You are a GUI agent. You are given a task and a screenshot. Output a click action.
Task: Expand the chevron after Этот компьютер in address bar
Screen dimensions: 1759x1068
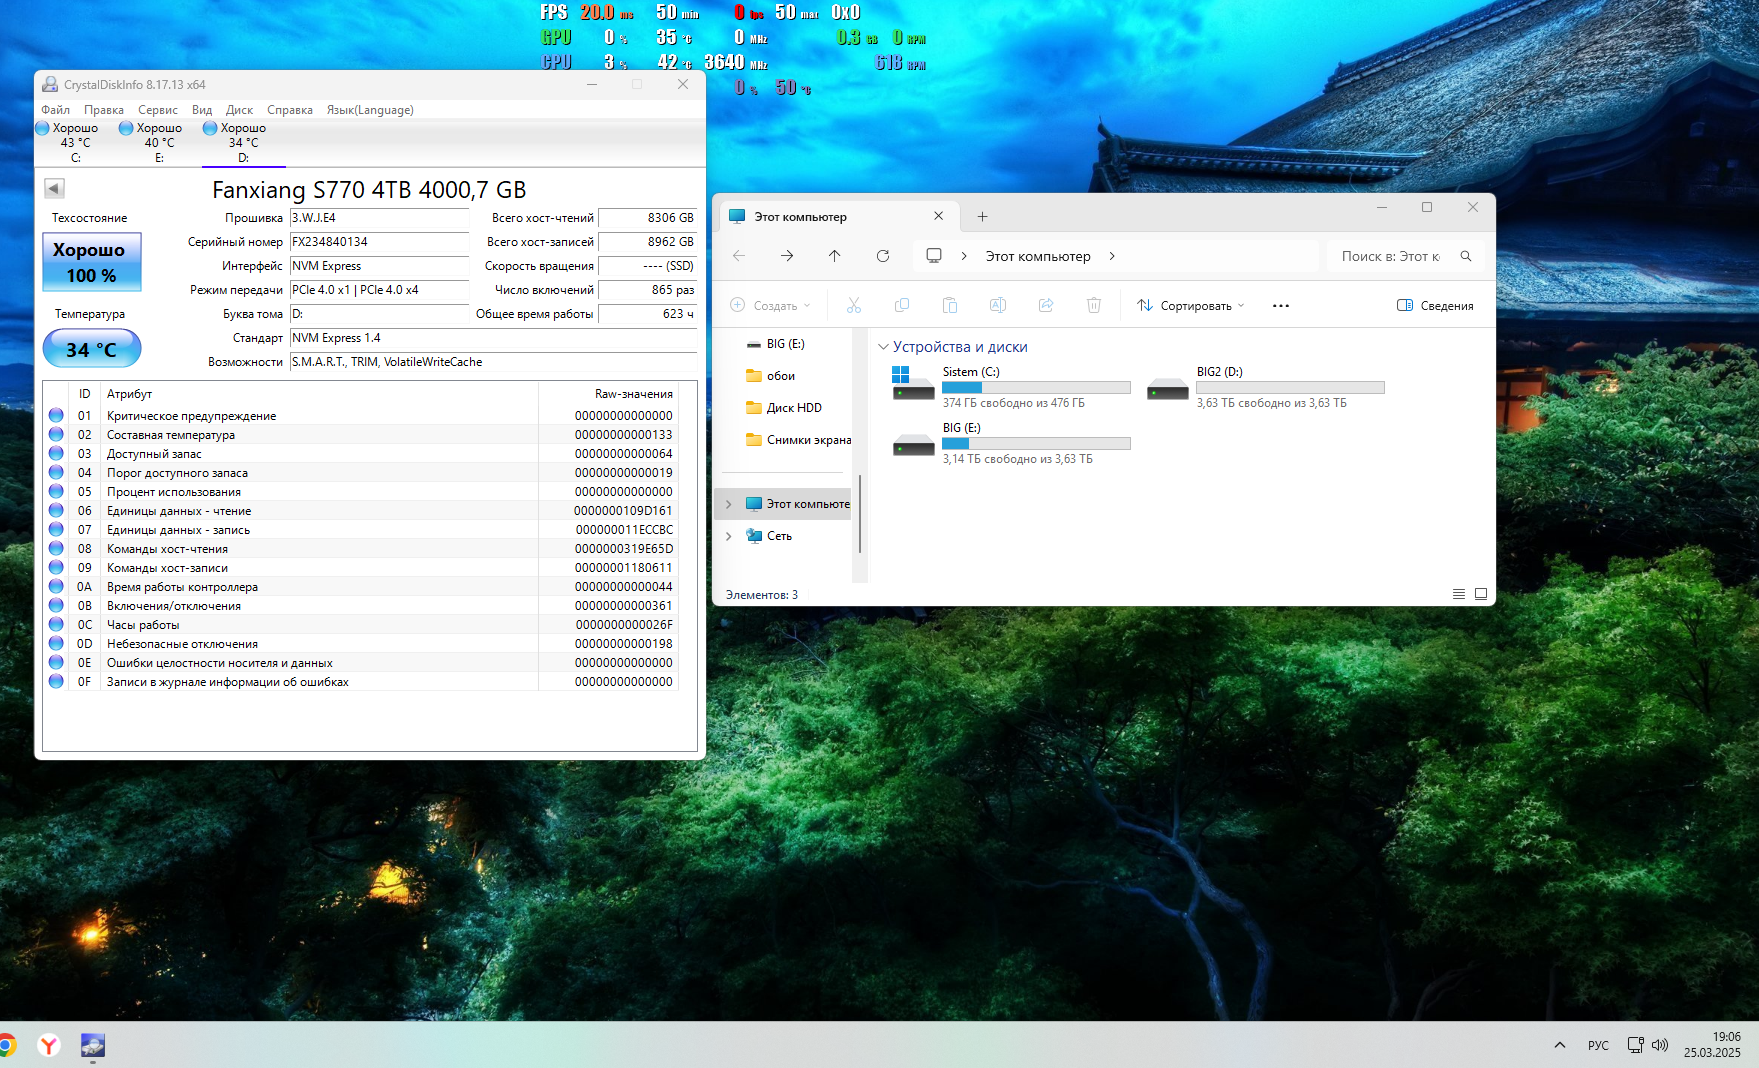(1112, 256)
